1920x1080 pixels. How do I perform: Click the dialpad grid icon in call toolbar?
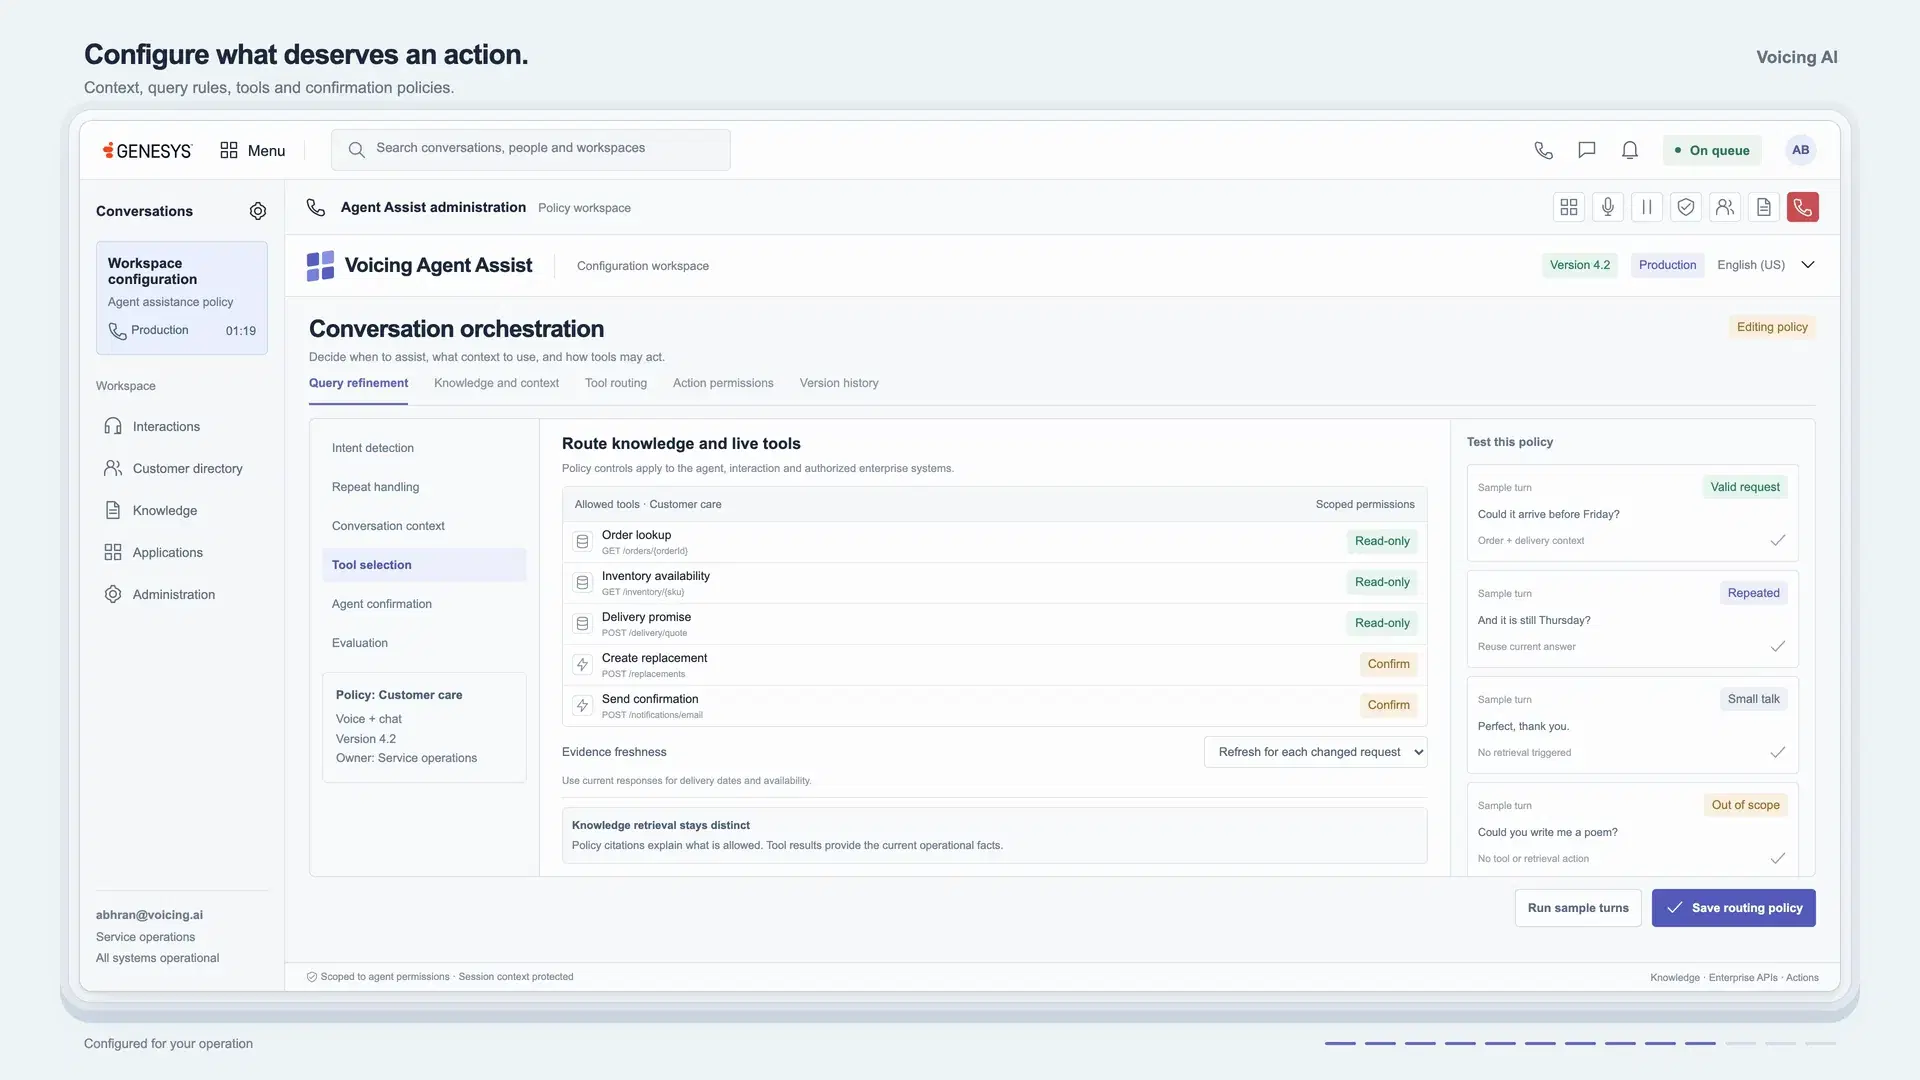[x=1569, y=207]
